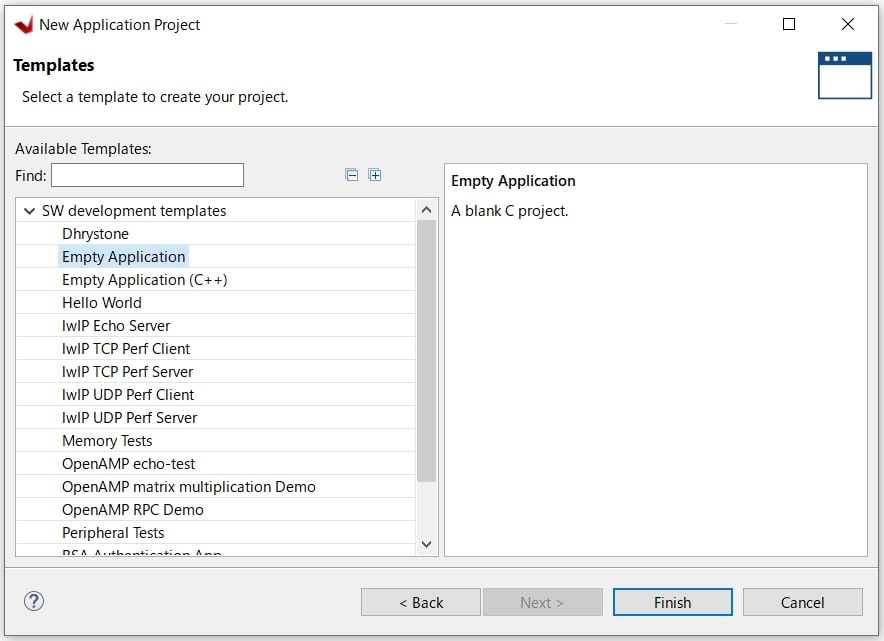The height and width of the screenshot is (641, 884).
Task: Collapse SW development templates tree node
Action: pyautogui.click(x=29, y=211)
